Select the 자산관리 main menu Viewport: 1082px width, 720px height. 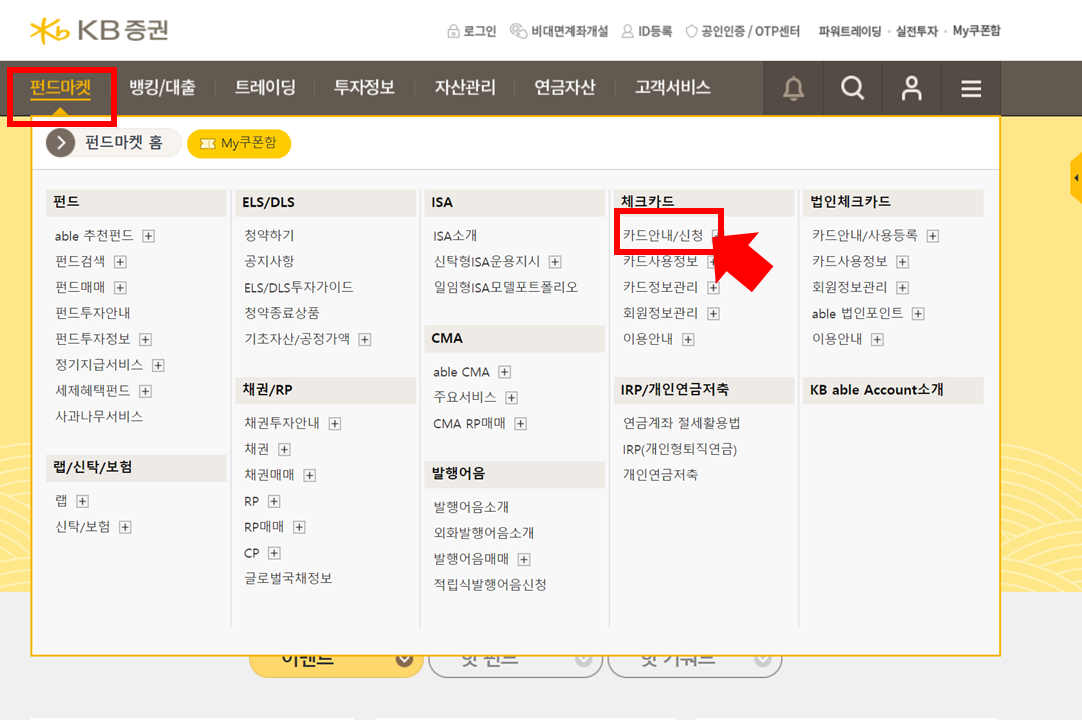point(465,88)
